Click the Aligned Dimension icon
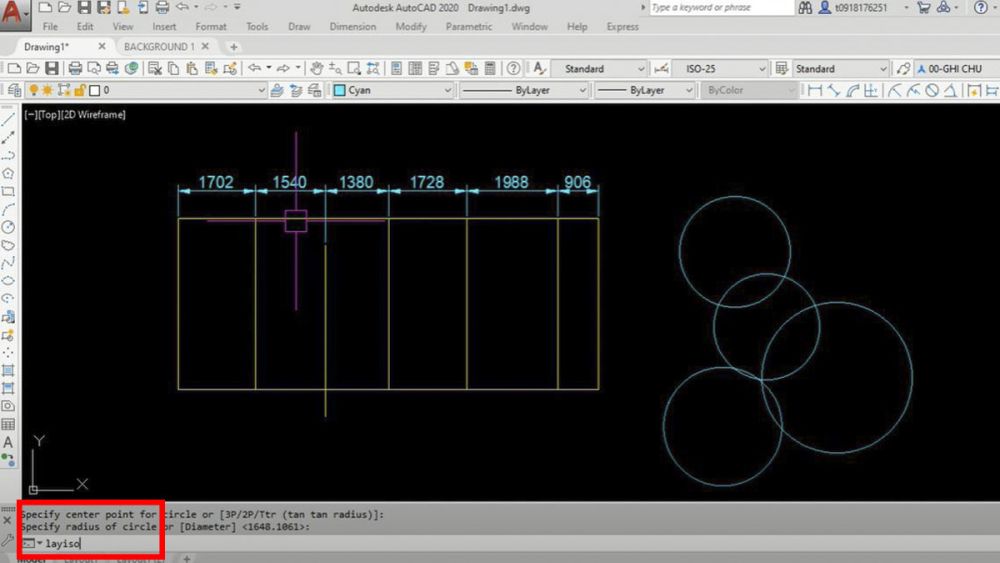The width and height of the screenshot is (1000, 563). pyautogui.click(x=834, y=91)
